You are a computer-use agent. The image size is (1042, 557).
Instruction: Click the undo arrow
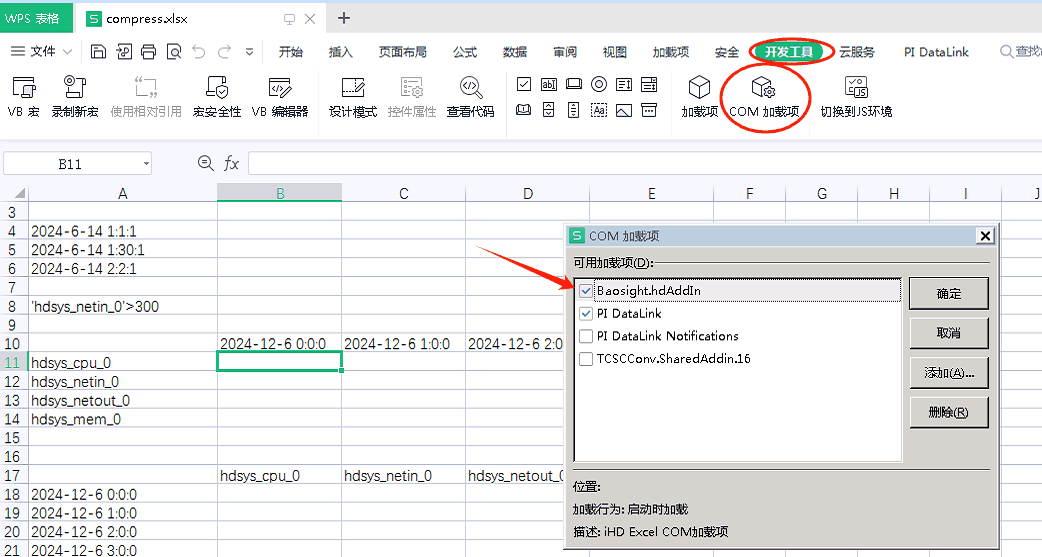pyautogui.click(x=199, y=51)
